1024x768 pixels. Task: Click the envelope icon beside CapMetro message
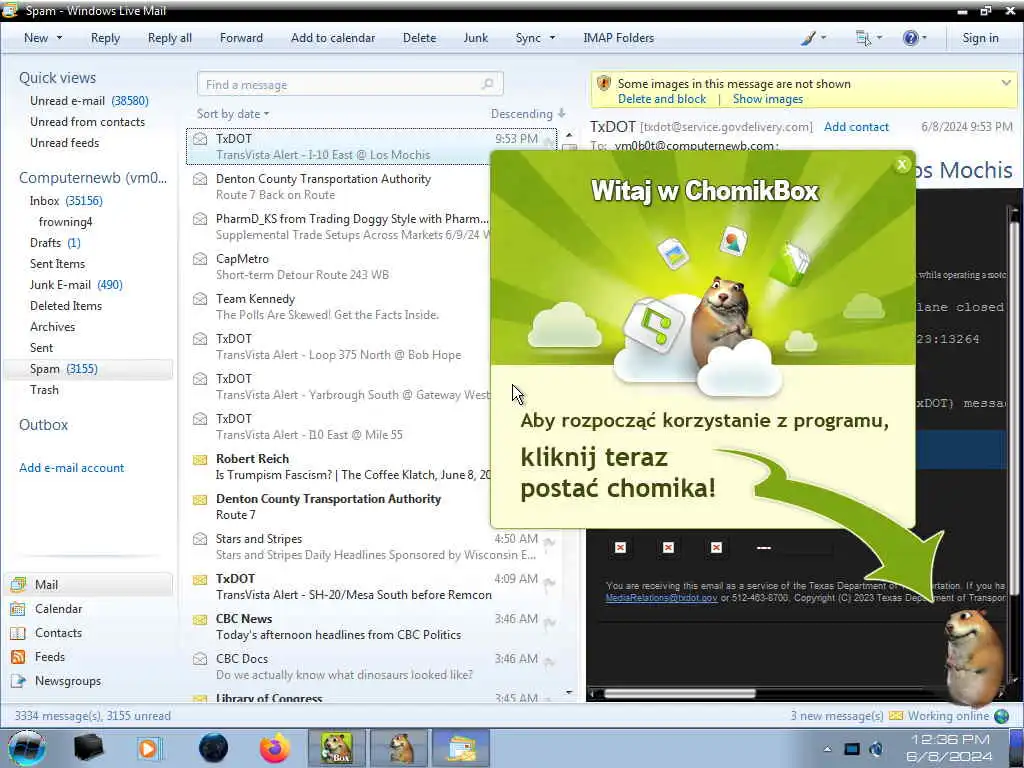point(200,259)
